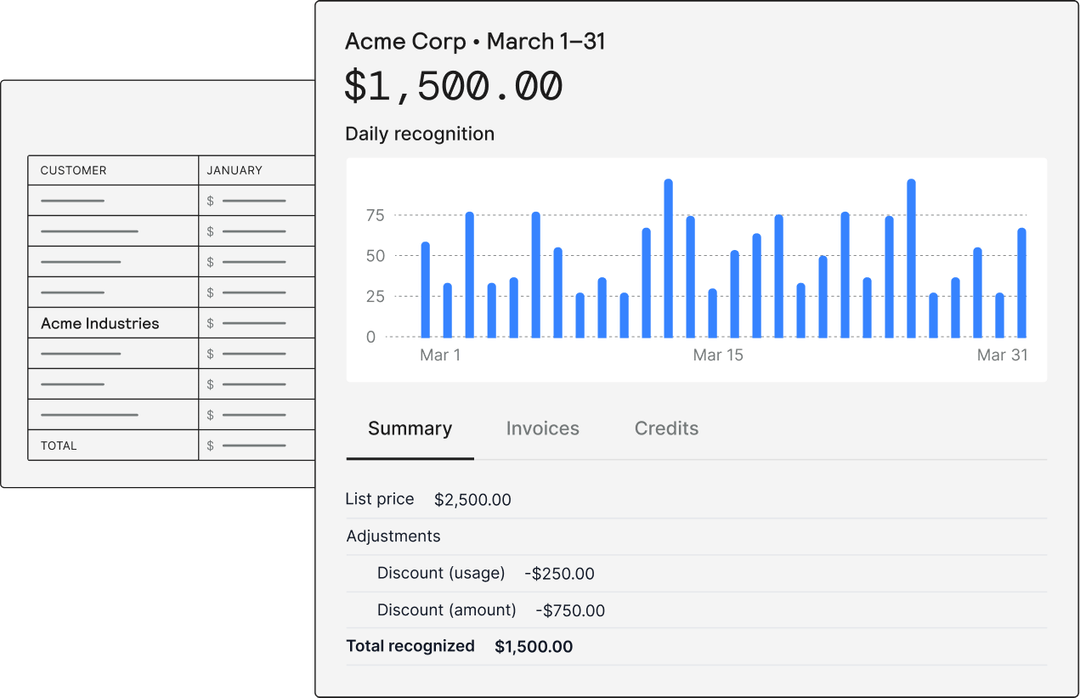This screenshot has width=1080, height=698.
Task: Expand the Adjustments section
Action: pos(393,536)
